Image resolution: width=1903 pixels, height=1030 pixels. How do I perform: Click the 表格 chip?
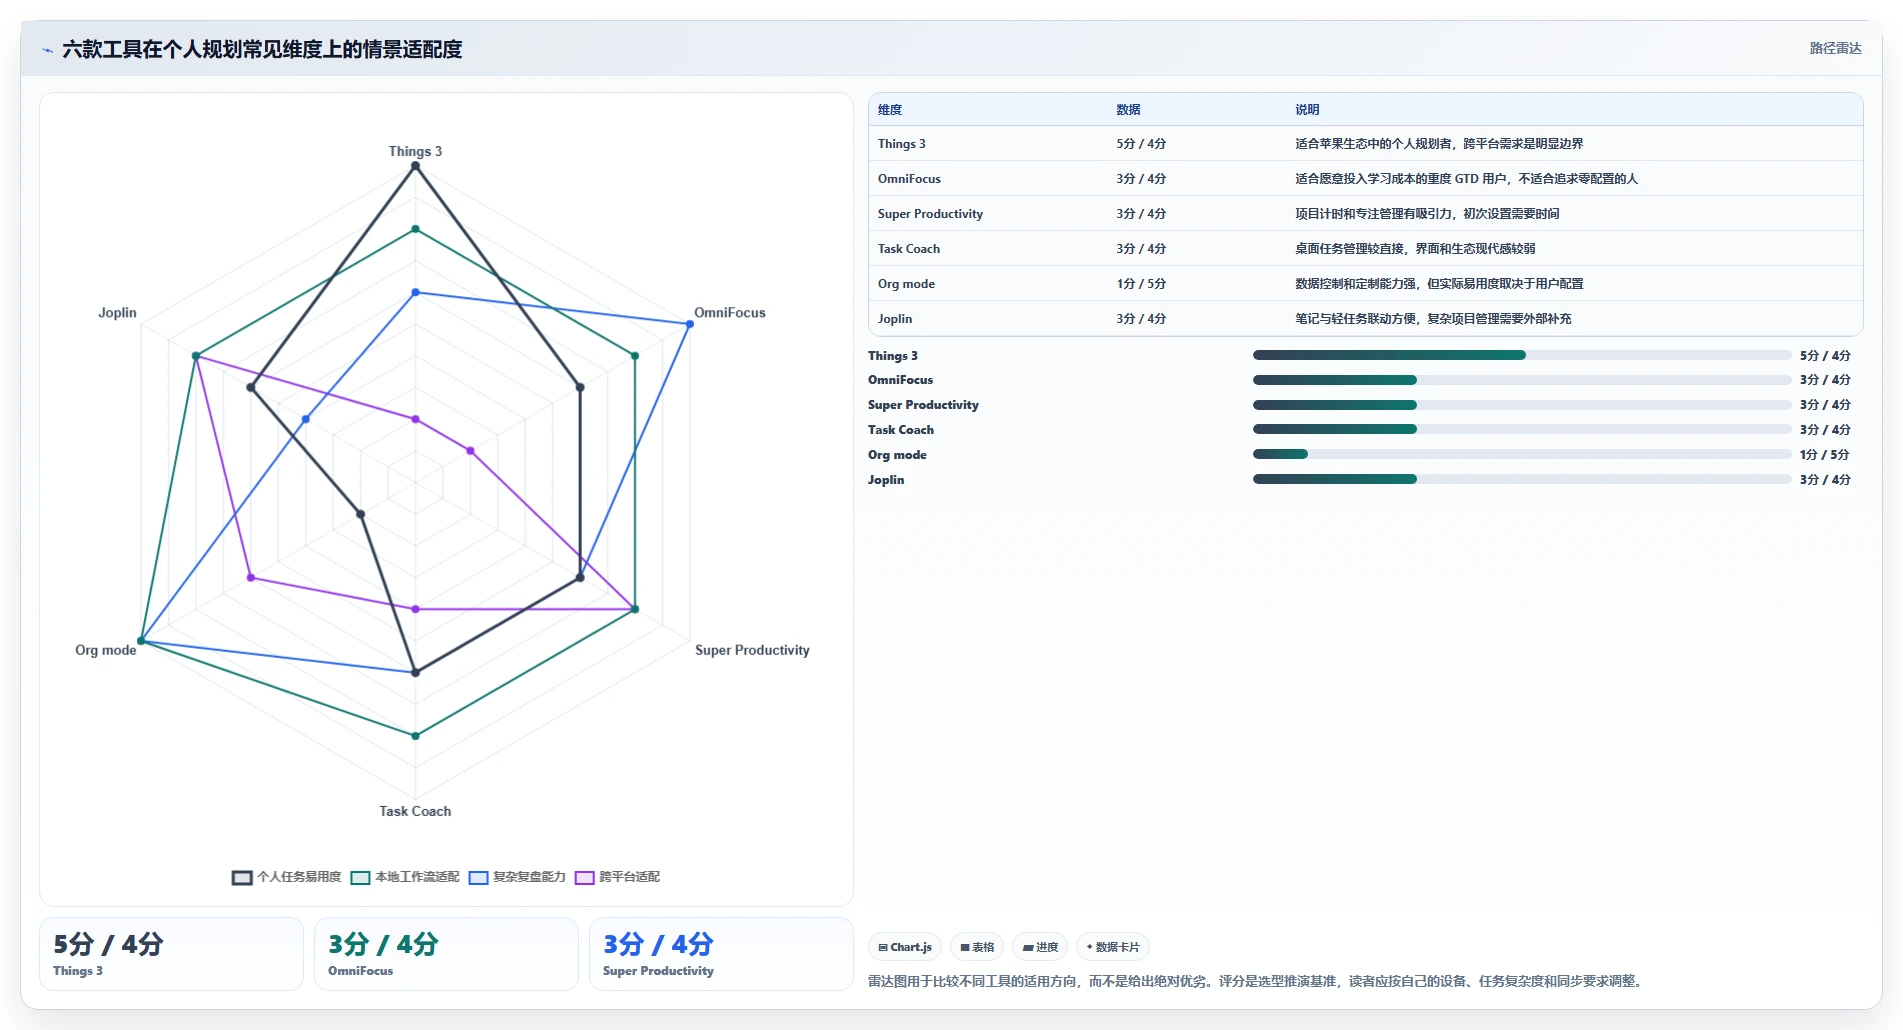tap(977, 947)
